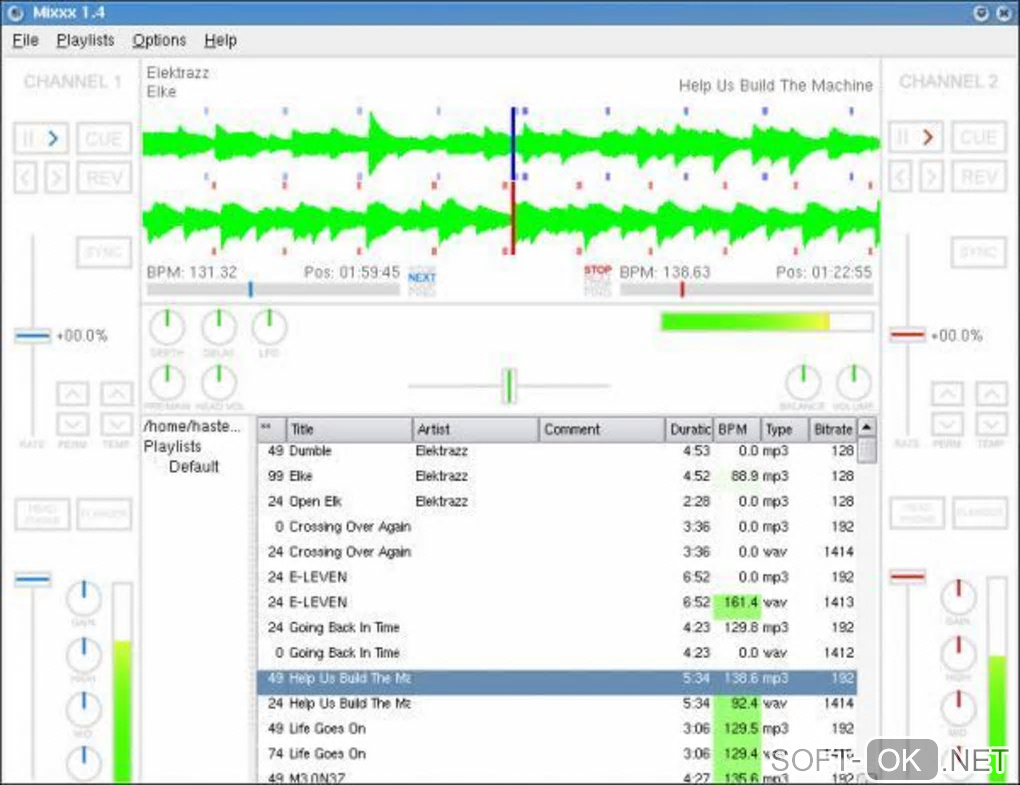Click Channel 1 TEMP pitch up arrow

pos(116,393)
